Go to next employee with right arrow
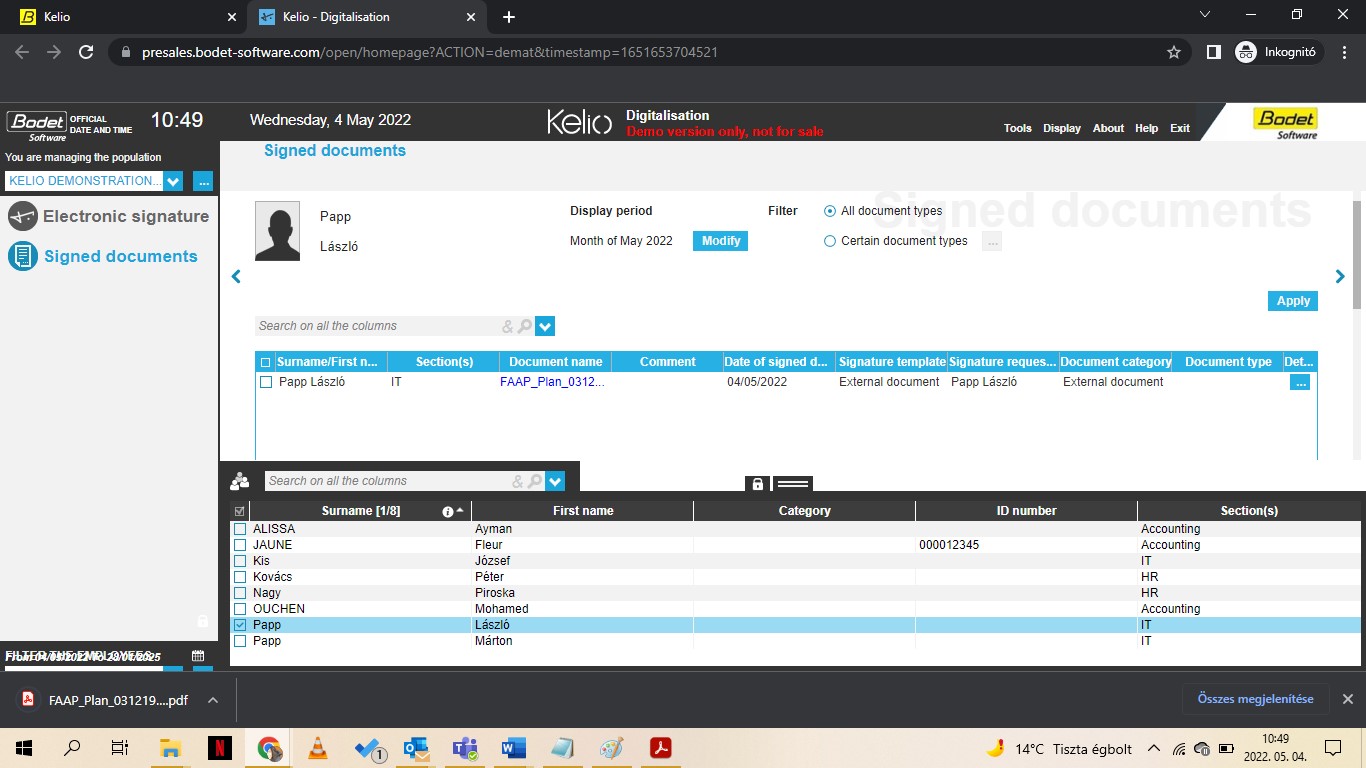The width and height of the screenshot is (1366, 768). (x=1340, y=277)
